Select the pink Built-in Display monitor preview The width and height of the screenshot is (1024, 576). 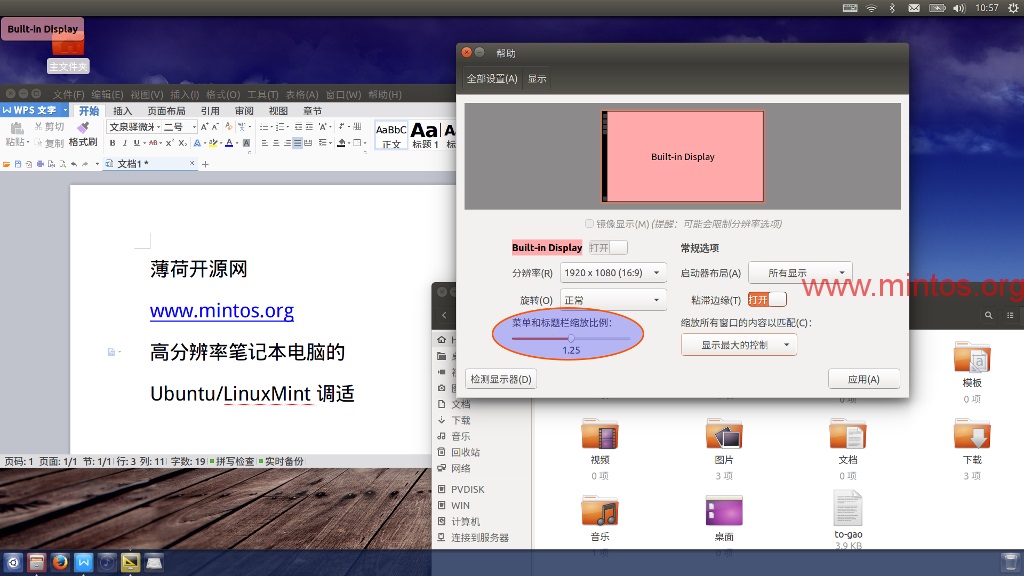[x=682, y=157]
